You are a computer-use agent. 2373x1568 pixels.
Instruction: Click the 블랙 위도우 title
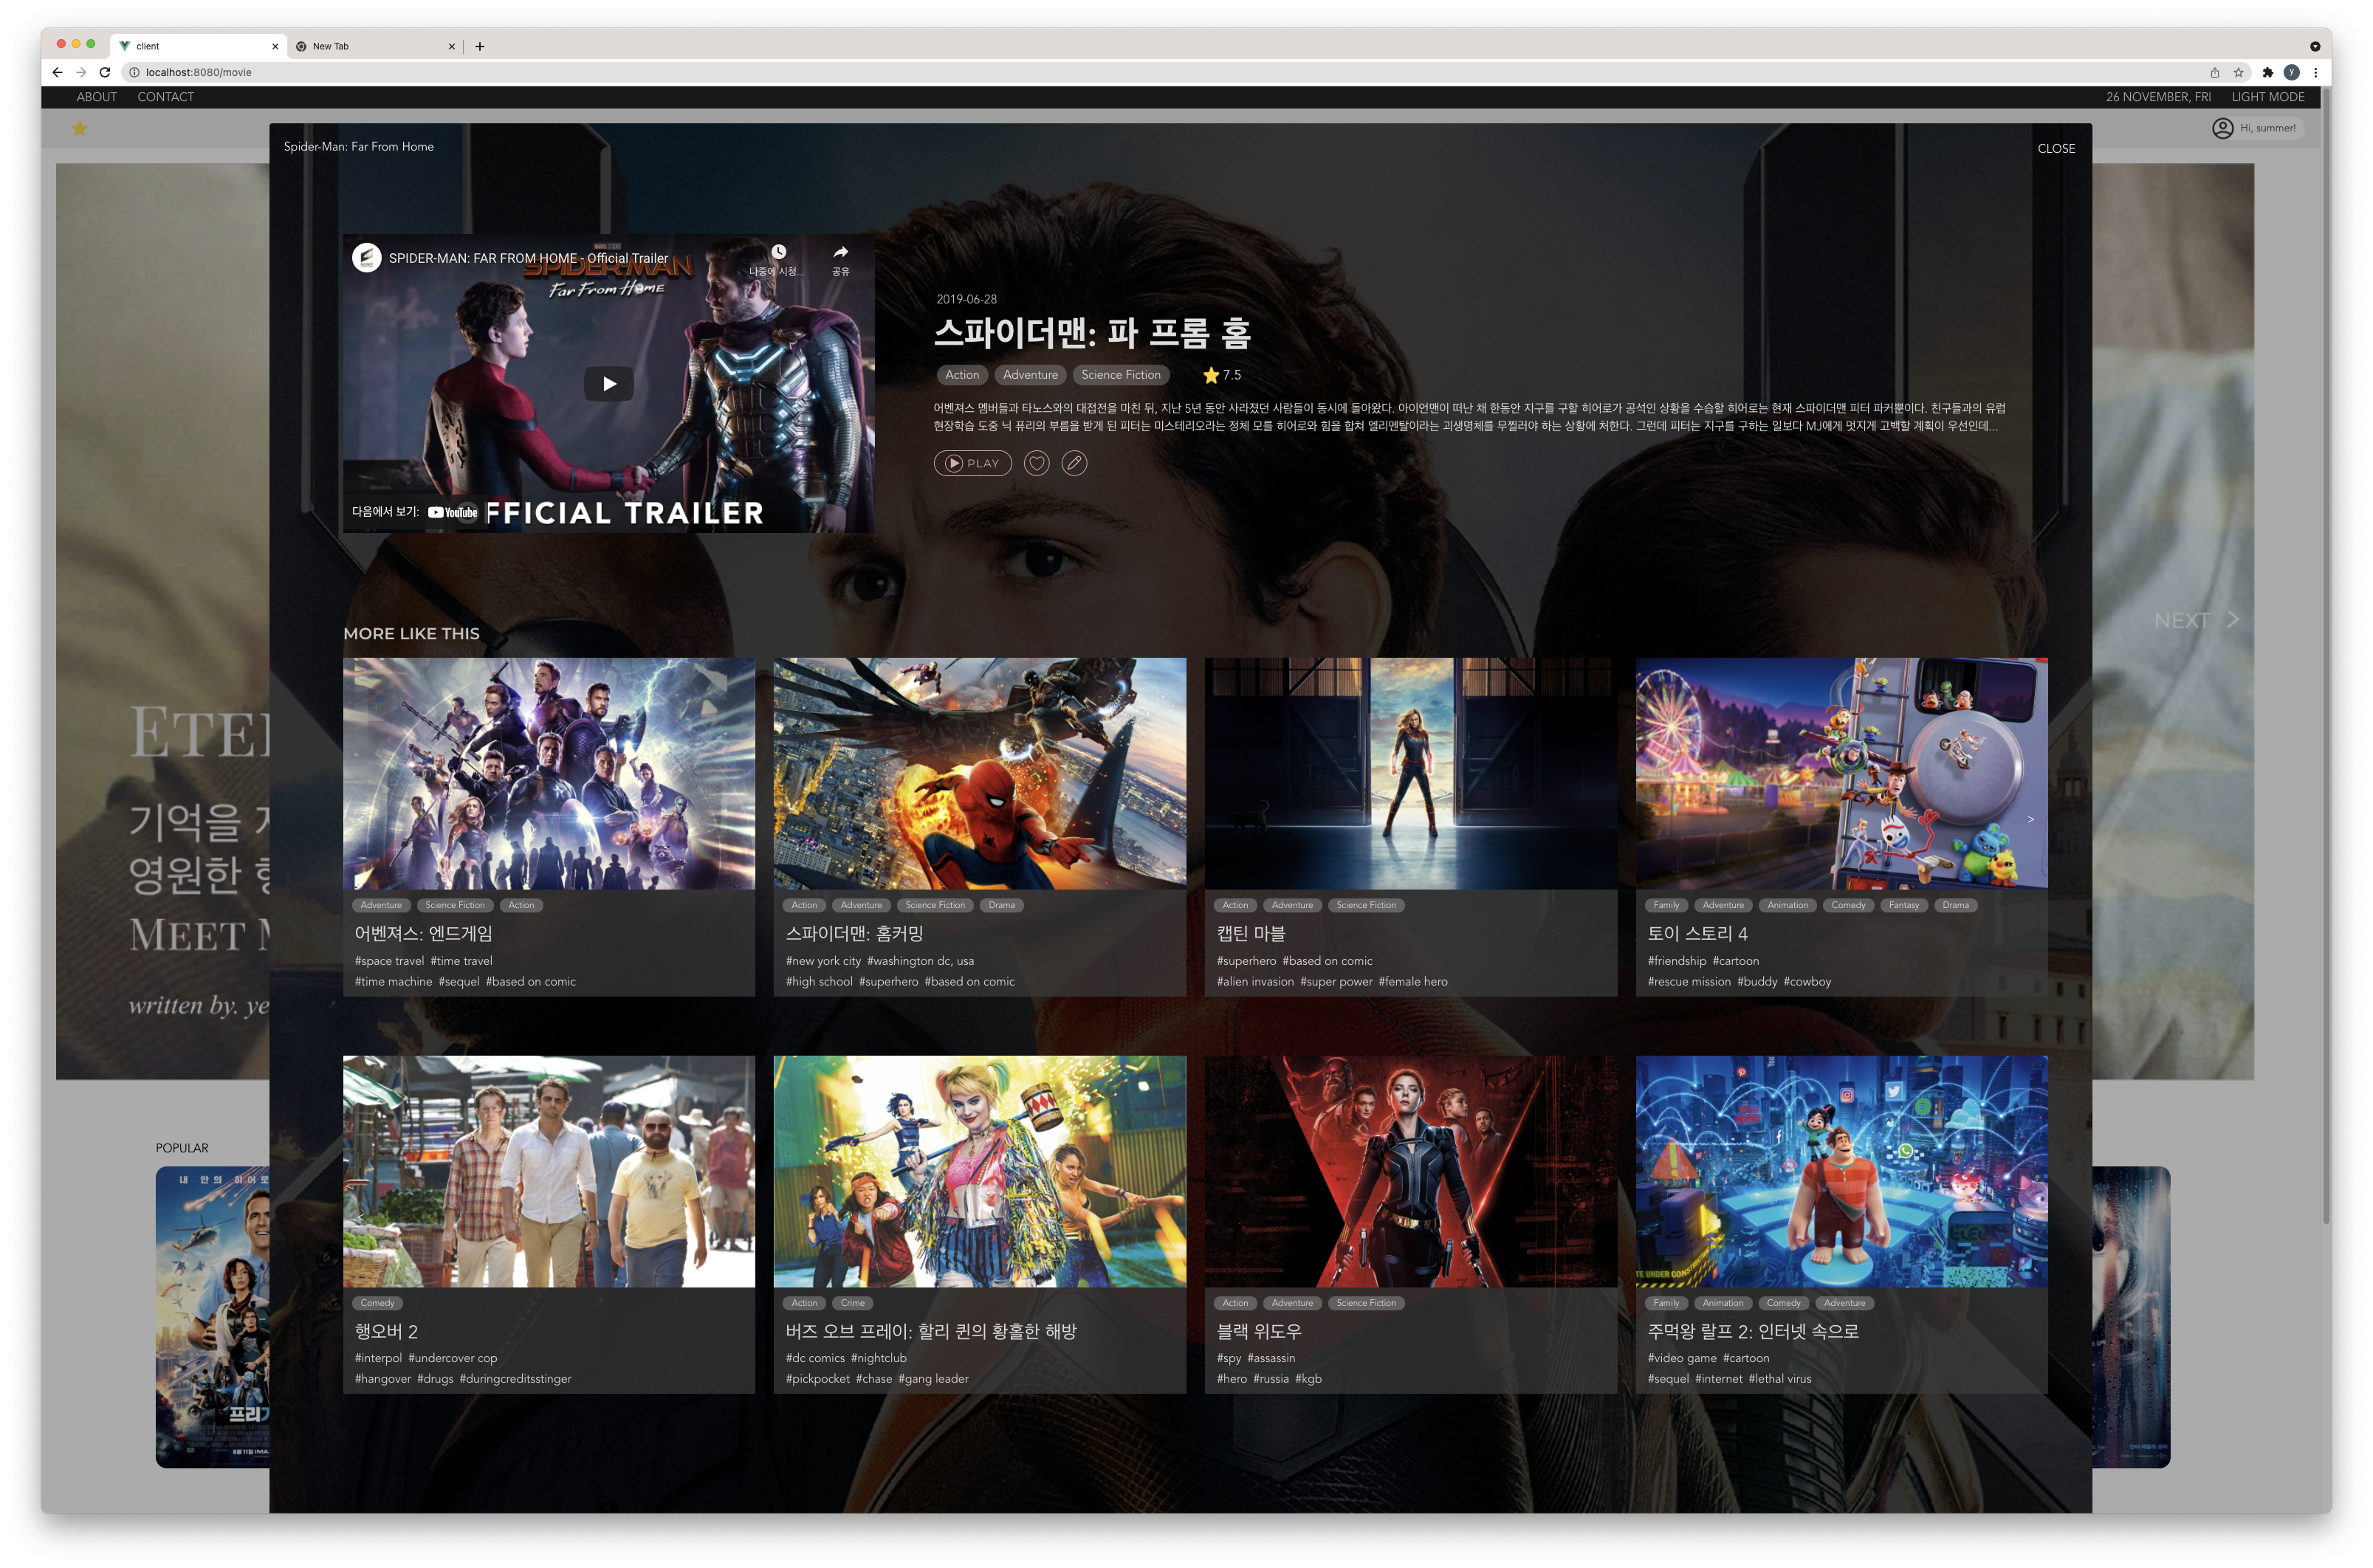(x=1258, y=1331)
